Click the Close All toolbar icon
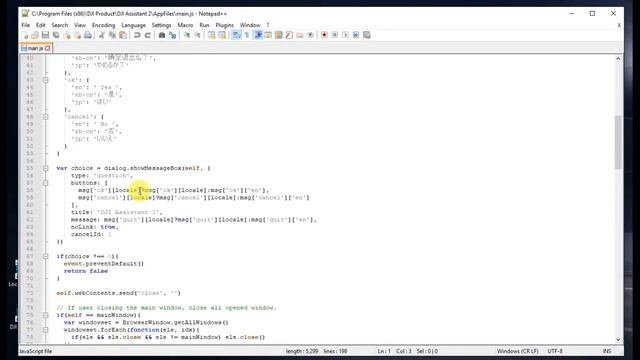Screen dimensions: 640x360 tap(77, 36)
